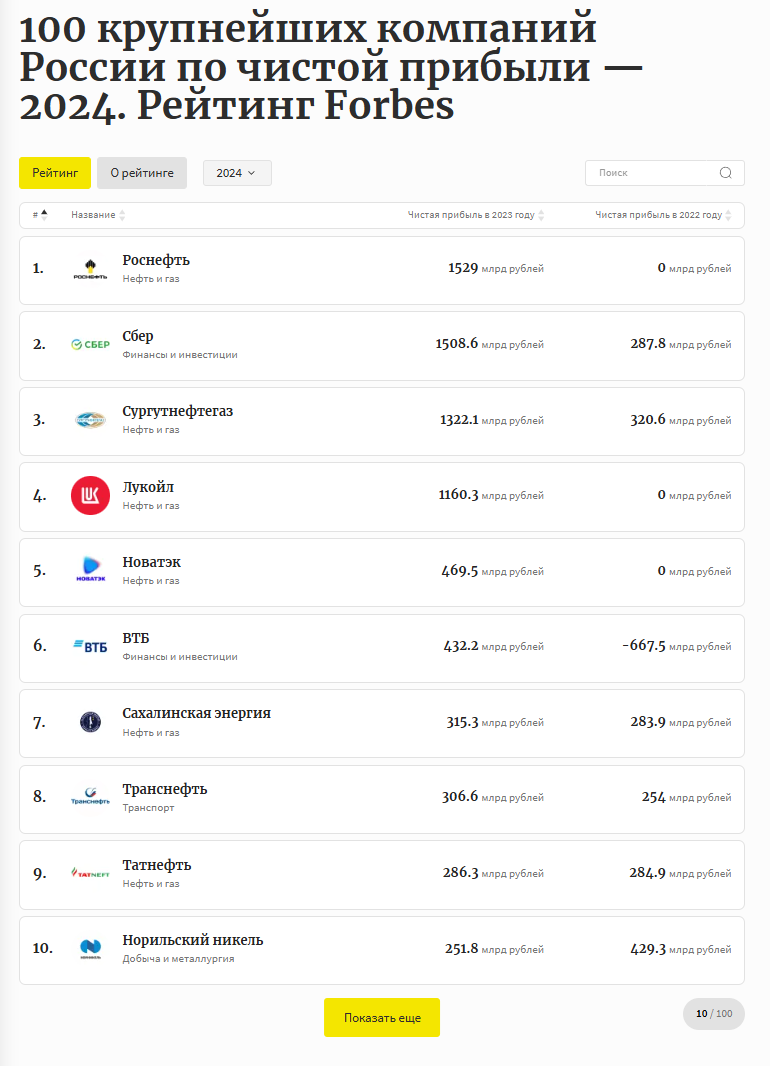770x1066 pixels.
Task: Click the Sber logo icon
Action: (90, 345)
